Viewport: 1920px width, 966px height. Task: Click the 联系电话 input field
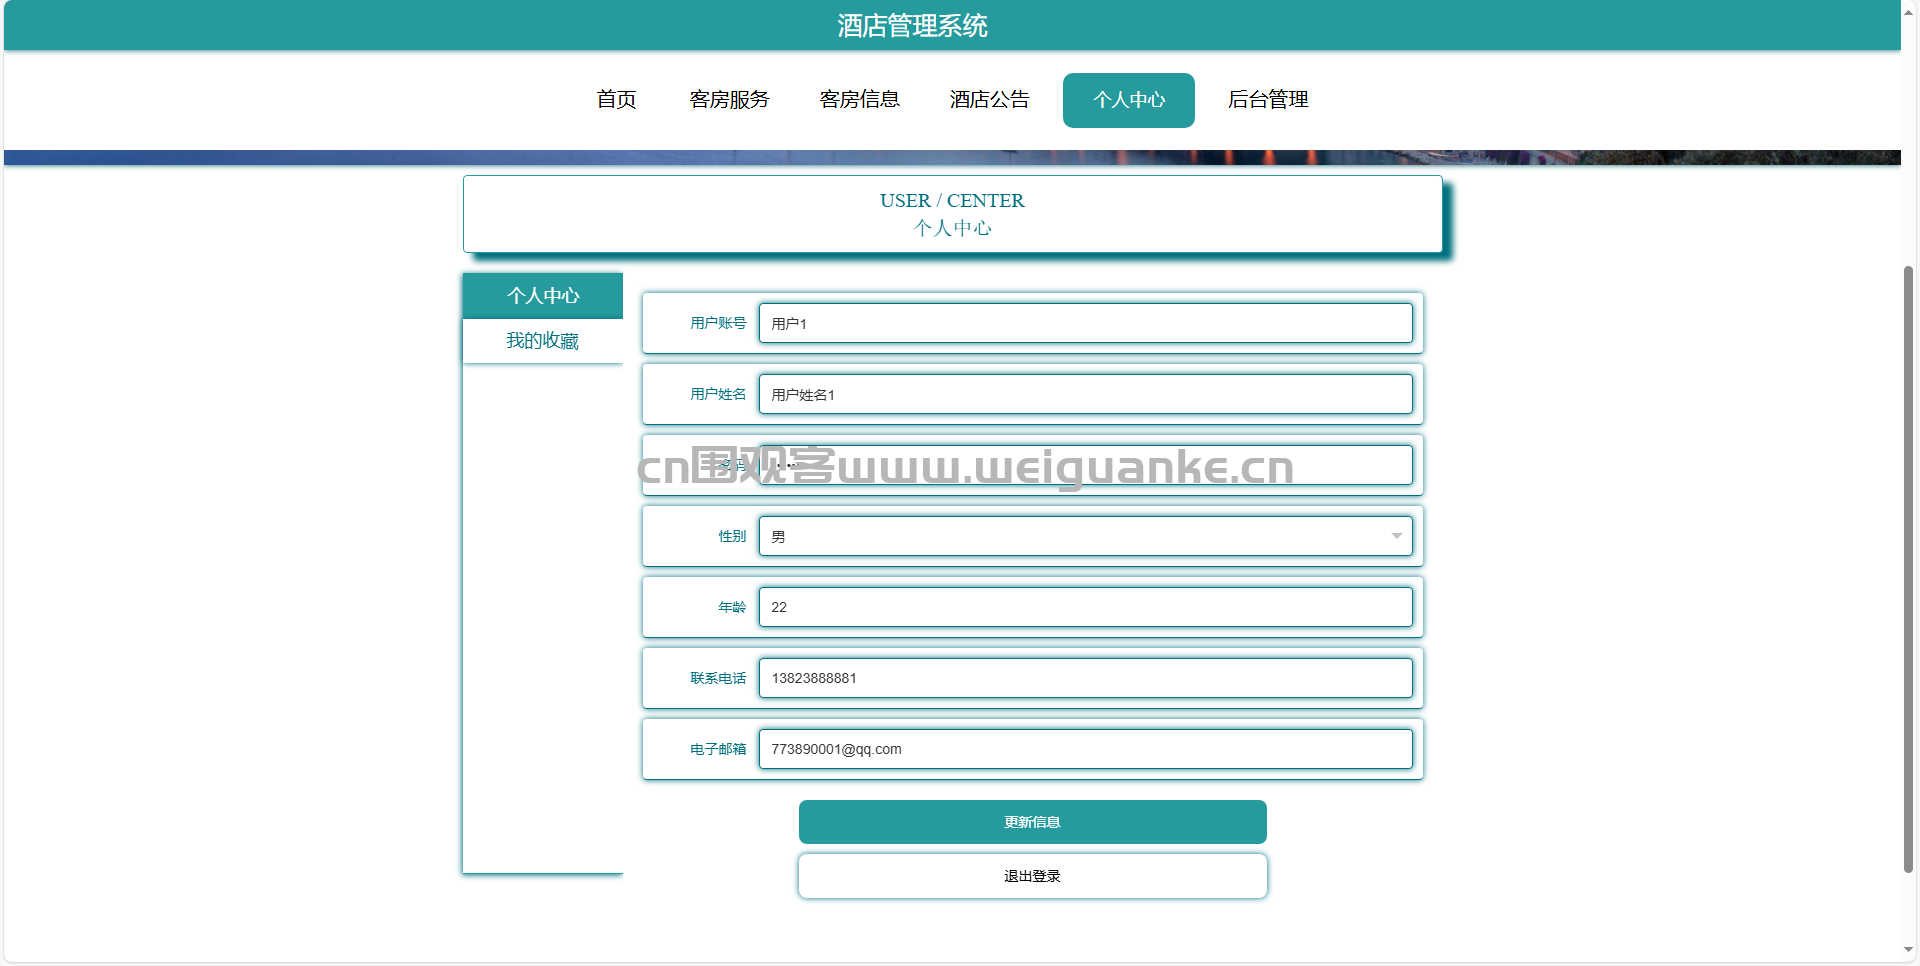click(x=1085, y=678)
